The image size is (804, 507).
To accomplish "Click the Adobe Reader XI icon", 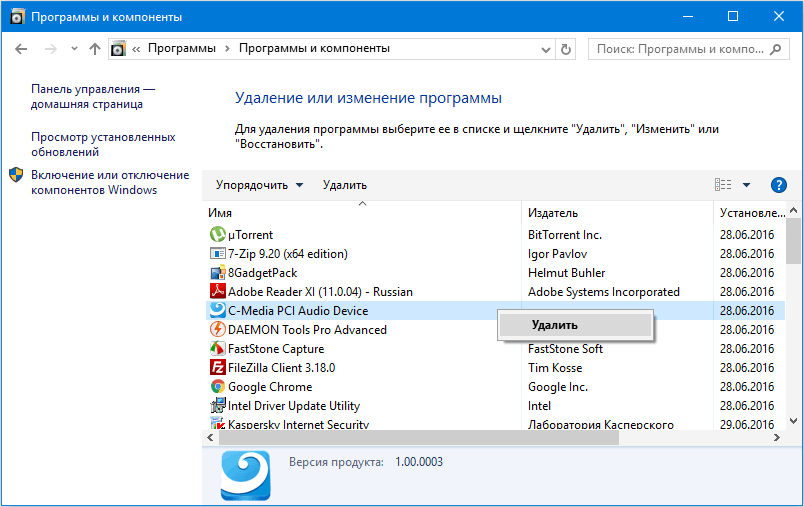I will click(x=218, y=292).
